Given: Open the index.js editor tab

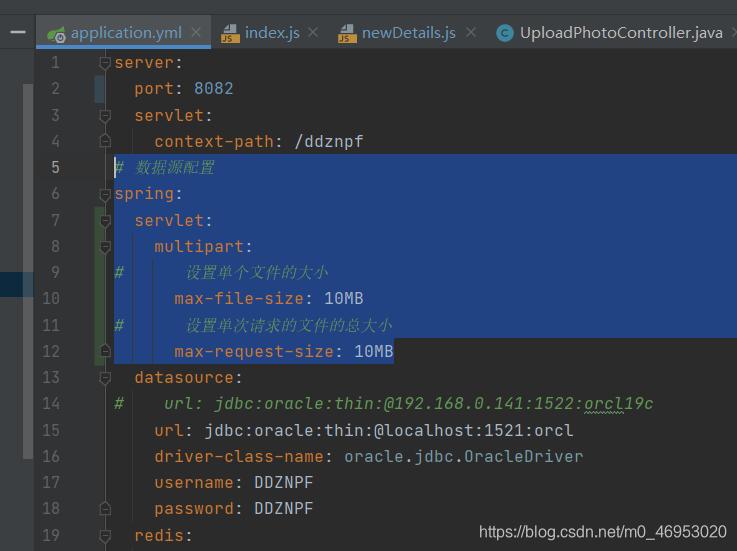Looking at the screenshot, I should [272, 32].
